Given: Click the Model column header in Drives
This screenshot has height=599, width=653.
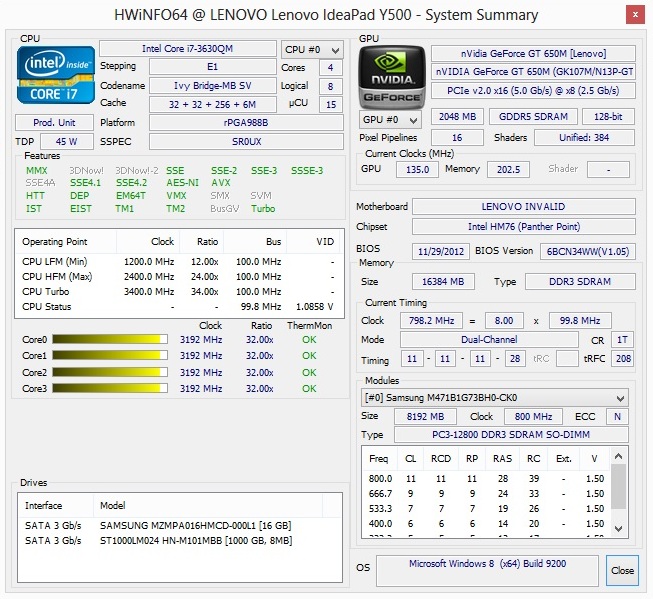Looking at the screenshot, I should tap(208, 506).
